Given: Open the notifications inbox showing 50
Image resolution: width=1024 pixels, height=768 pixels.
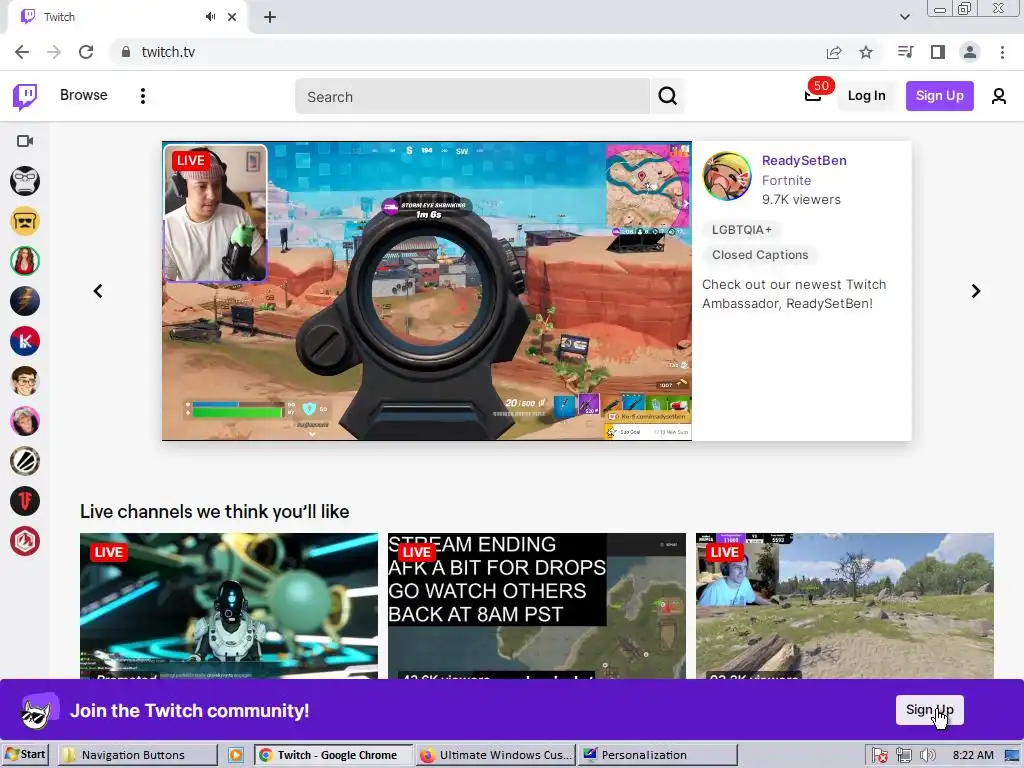Looking at the screenshot, I should 813,95.
